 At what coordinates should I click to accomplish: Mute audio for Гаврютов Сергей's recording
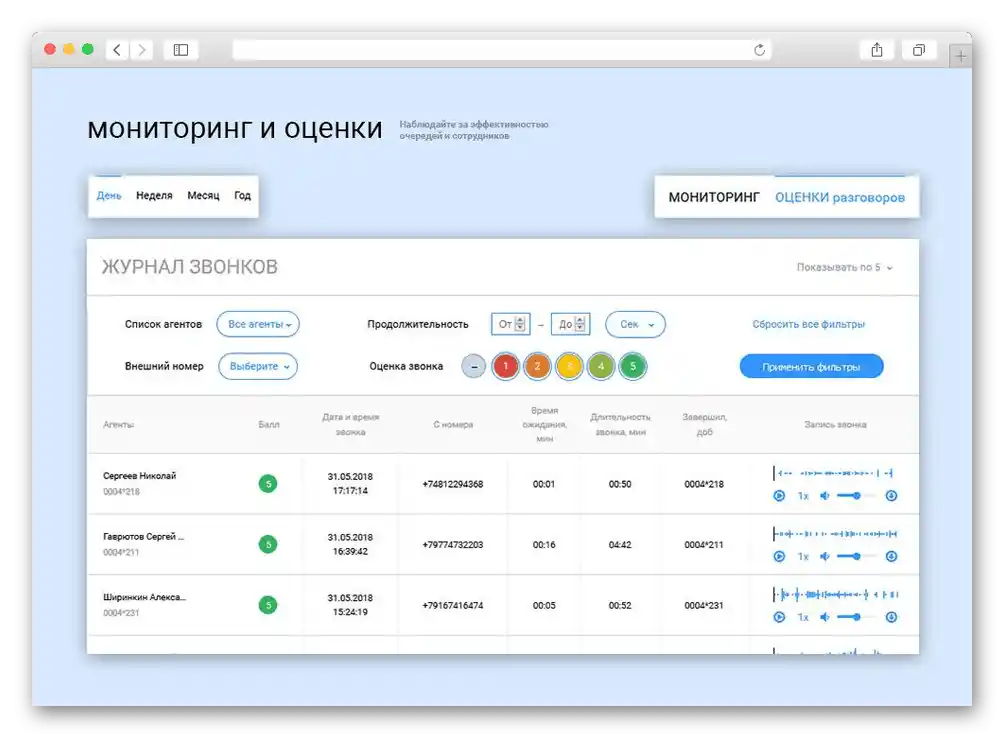pos(825,556)
